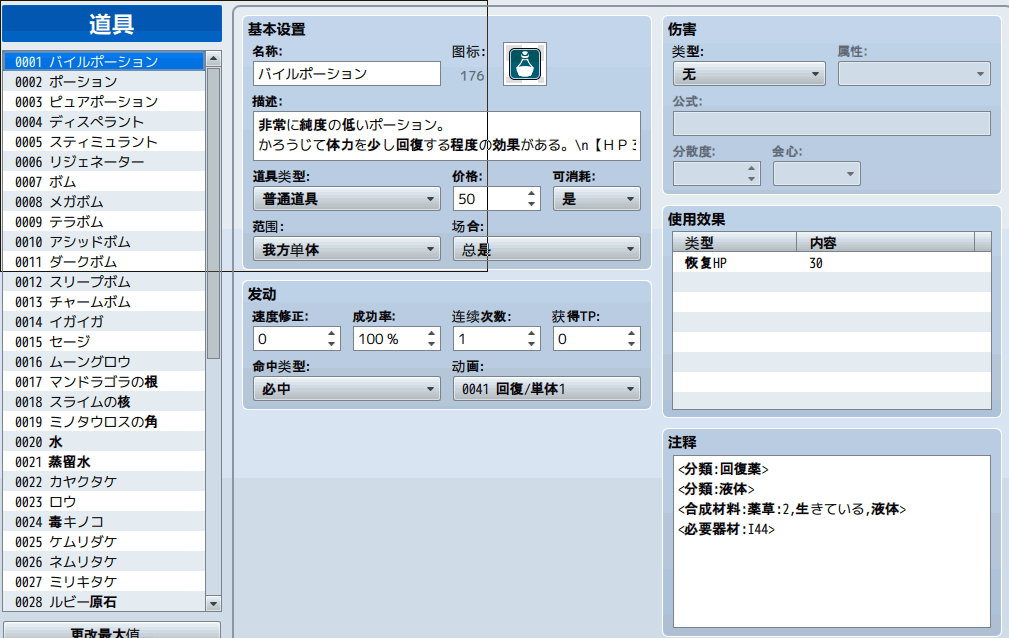This screenshot has height=638, width=1009.
Task: Click the 公式 formula input field
Action: point(831,124)
